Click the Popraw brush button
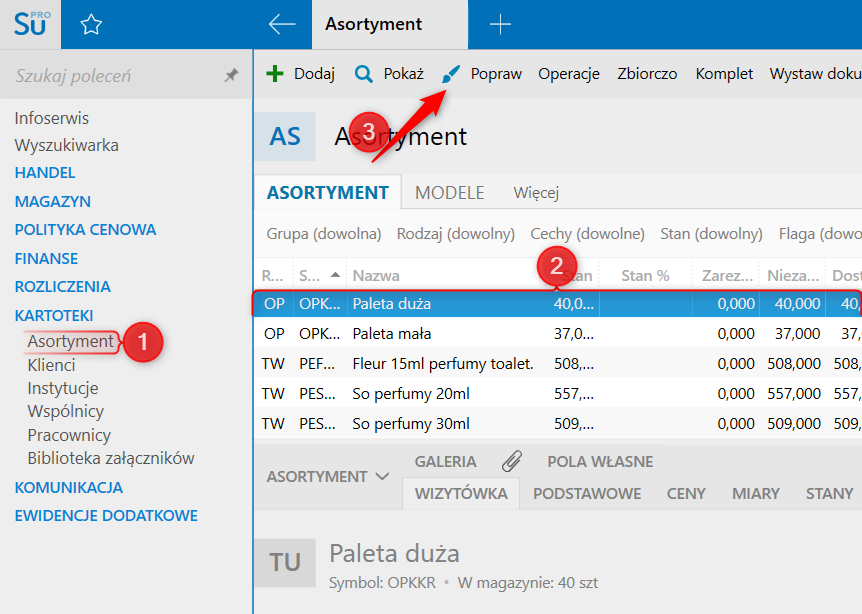862x614 pixels. coord(482,74)
